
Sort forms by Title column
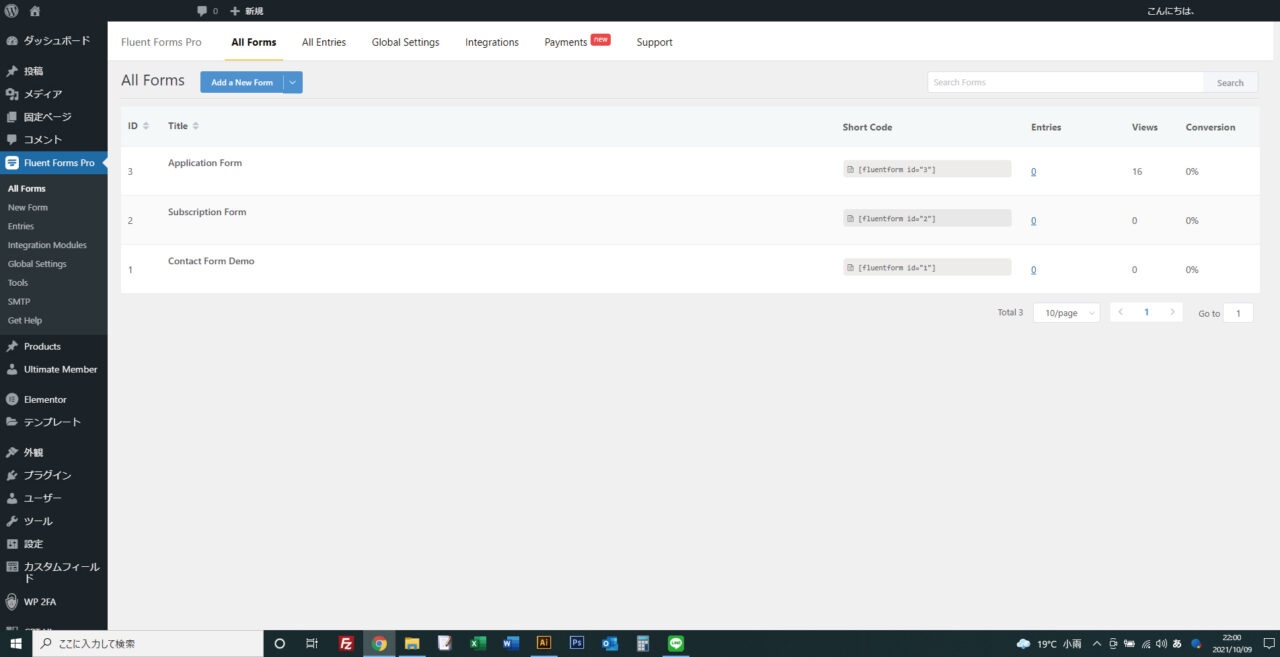click(x=183, y=126)
